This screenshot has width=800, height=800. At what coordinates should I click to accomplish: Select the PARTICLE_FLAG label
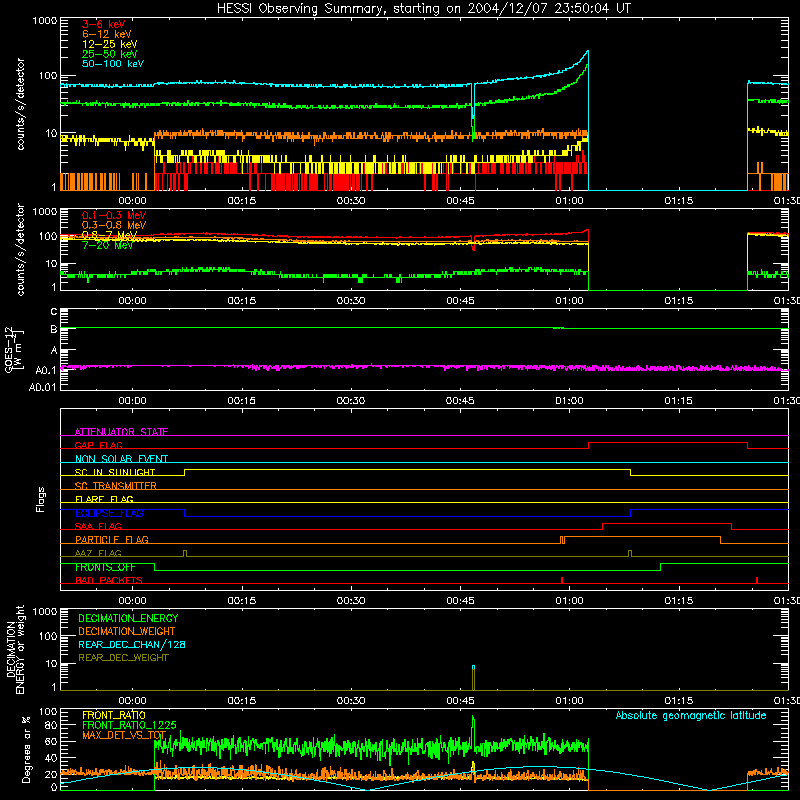[x=112, y=539]
